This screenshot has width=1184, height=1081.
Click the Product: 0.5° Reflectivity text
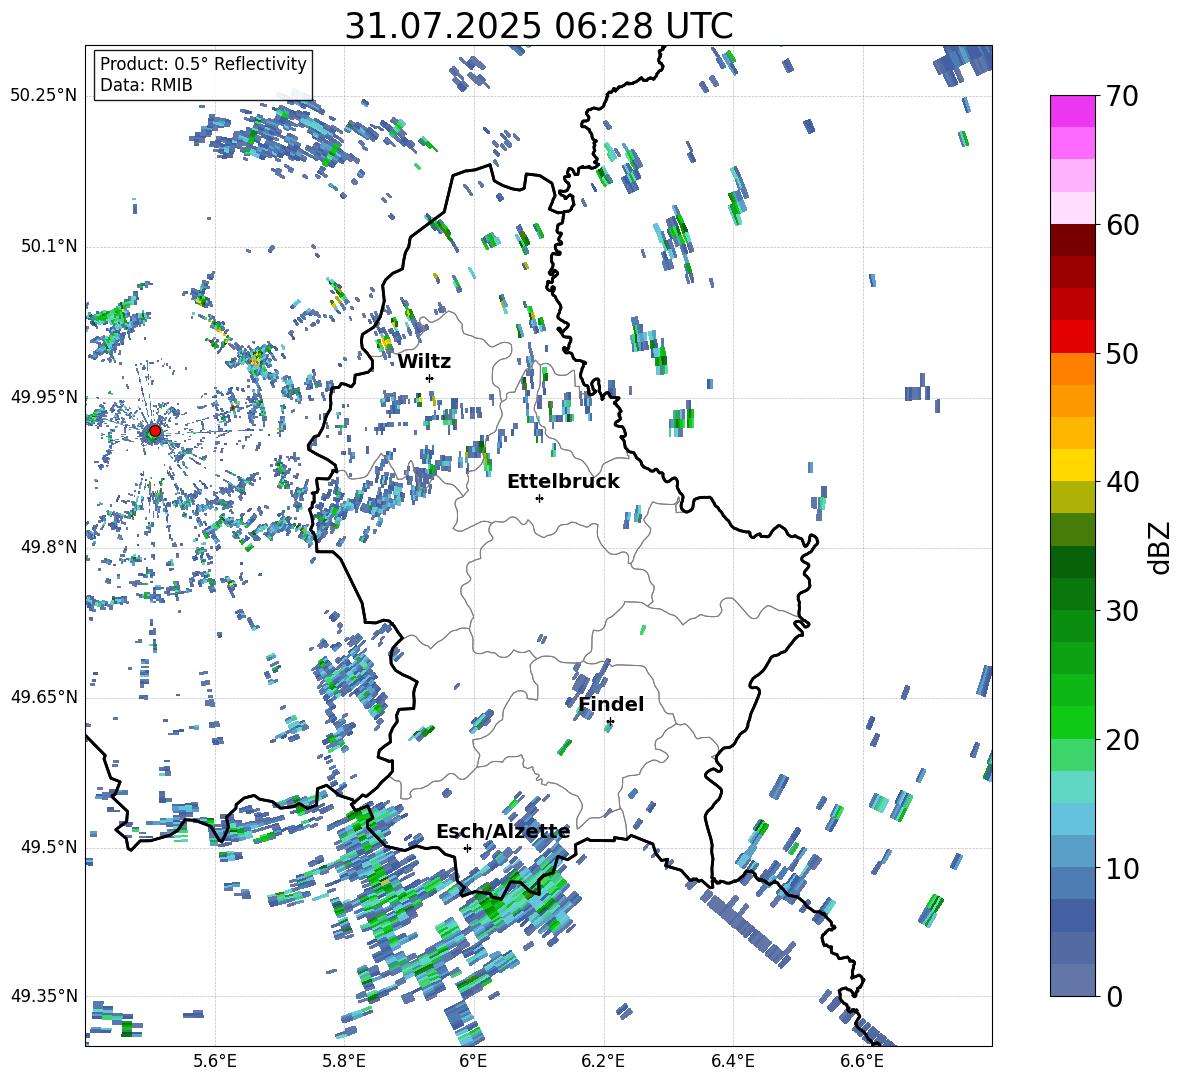point(203,64)
